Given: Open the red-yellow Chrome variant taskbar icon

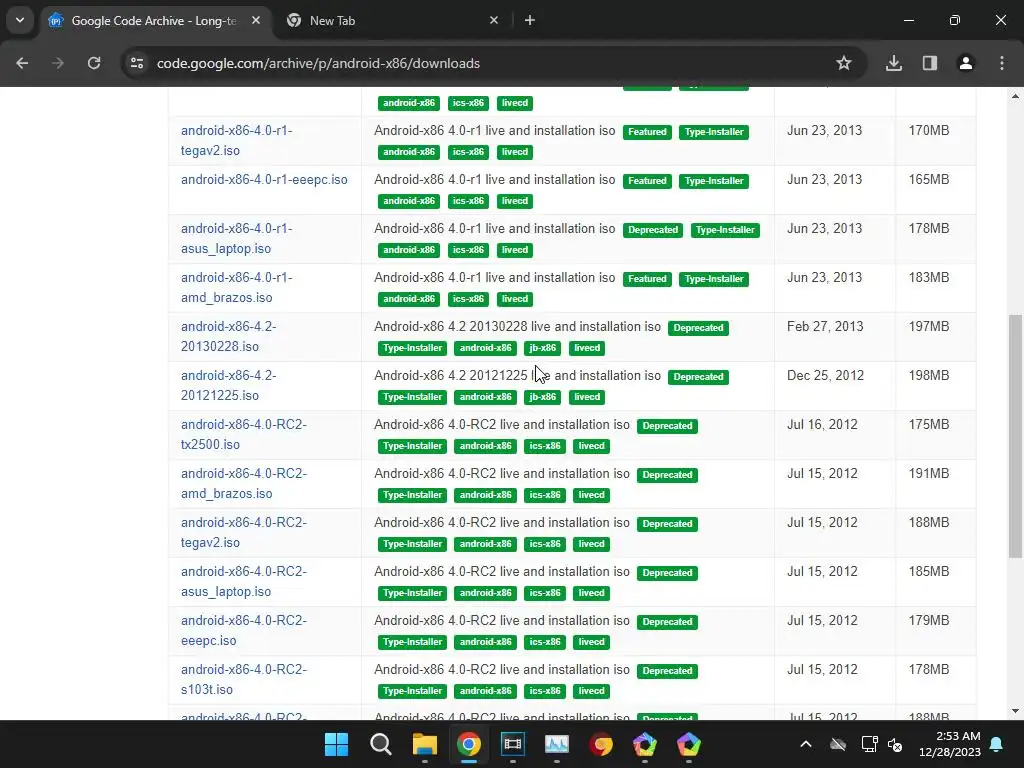Looking at the screenshot, I should (601, 744).
